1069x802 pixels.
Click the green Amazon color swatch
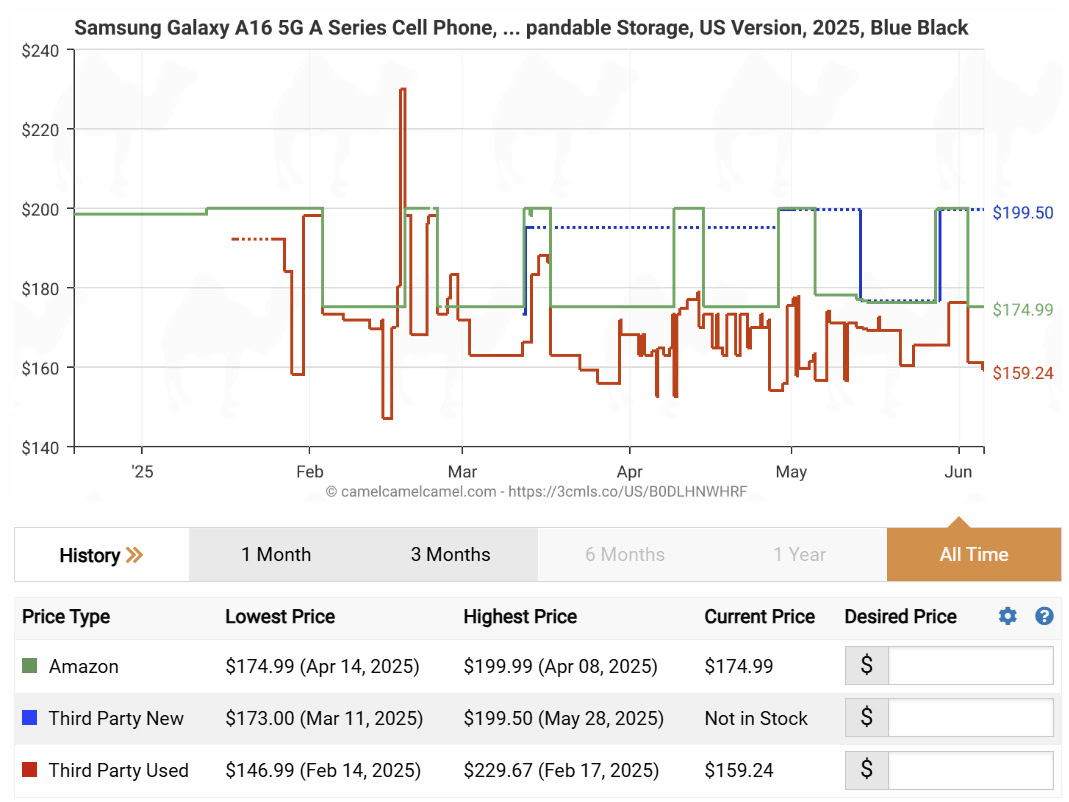[x=30, y=666]
